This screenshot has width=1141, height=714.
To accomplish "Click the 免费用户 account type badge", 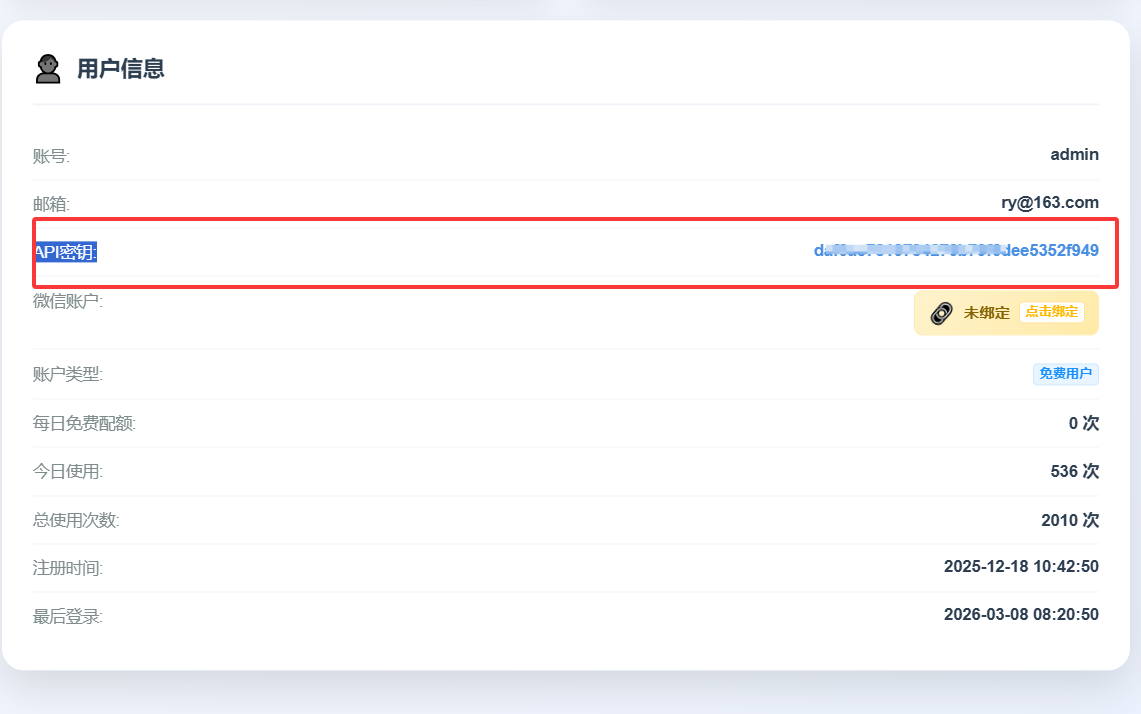I will (x=1066, y=374).
